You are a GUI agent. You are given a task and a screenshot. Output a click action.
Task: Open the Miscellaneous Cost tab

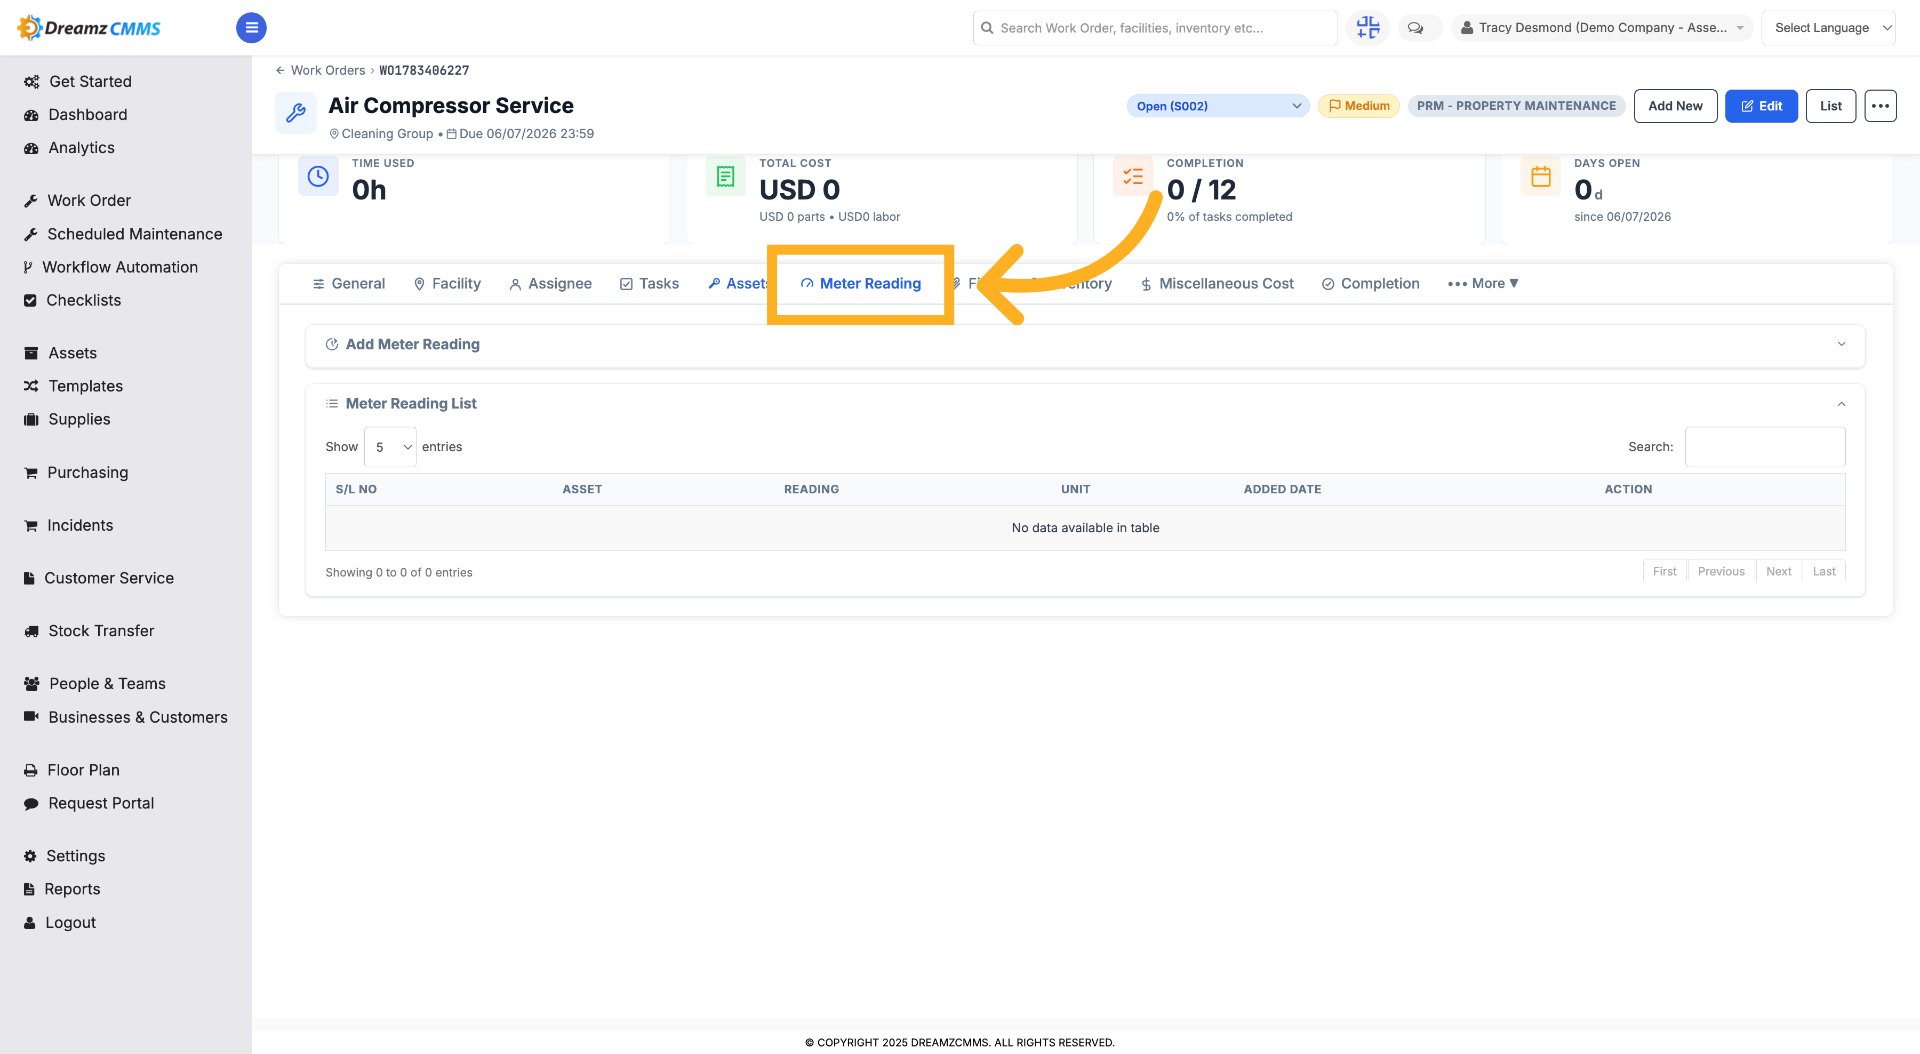[1217, 284]
